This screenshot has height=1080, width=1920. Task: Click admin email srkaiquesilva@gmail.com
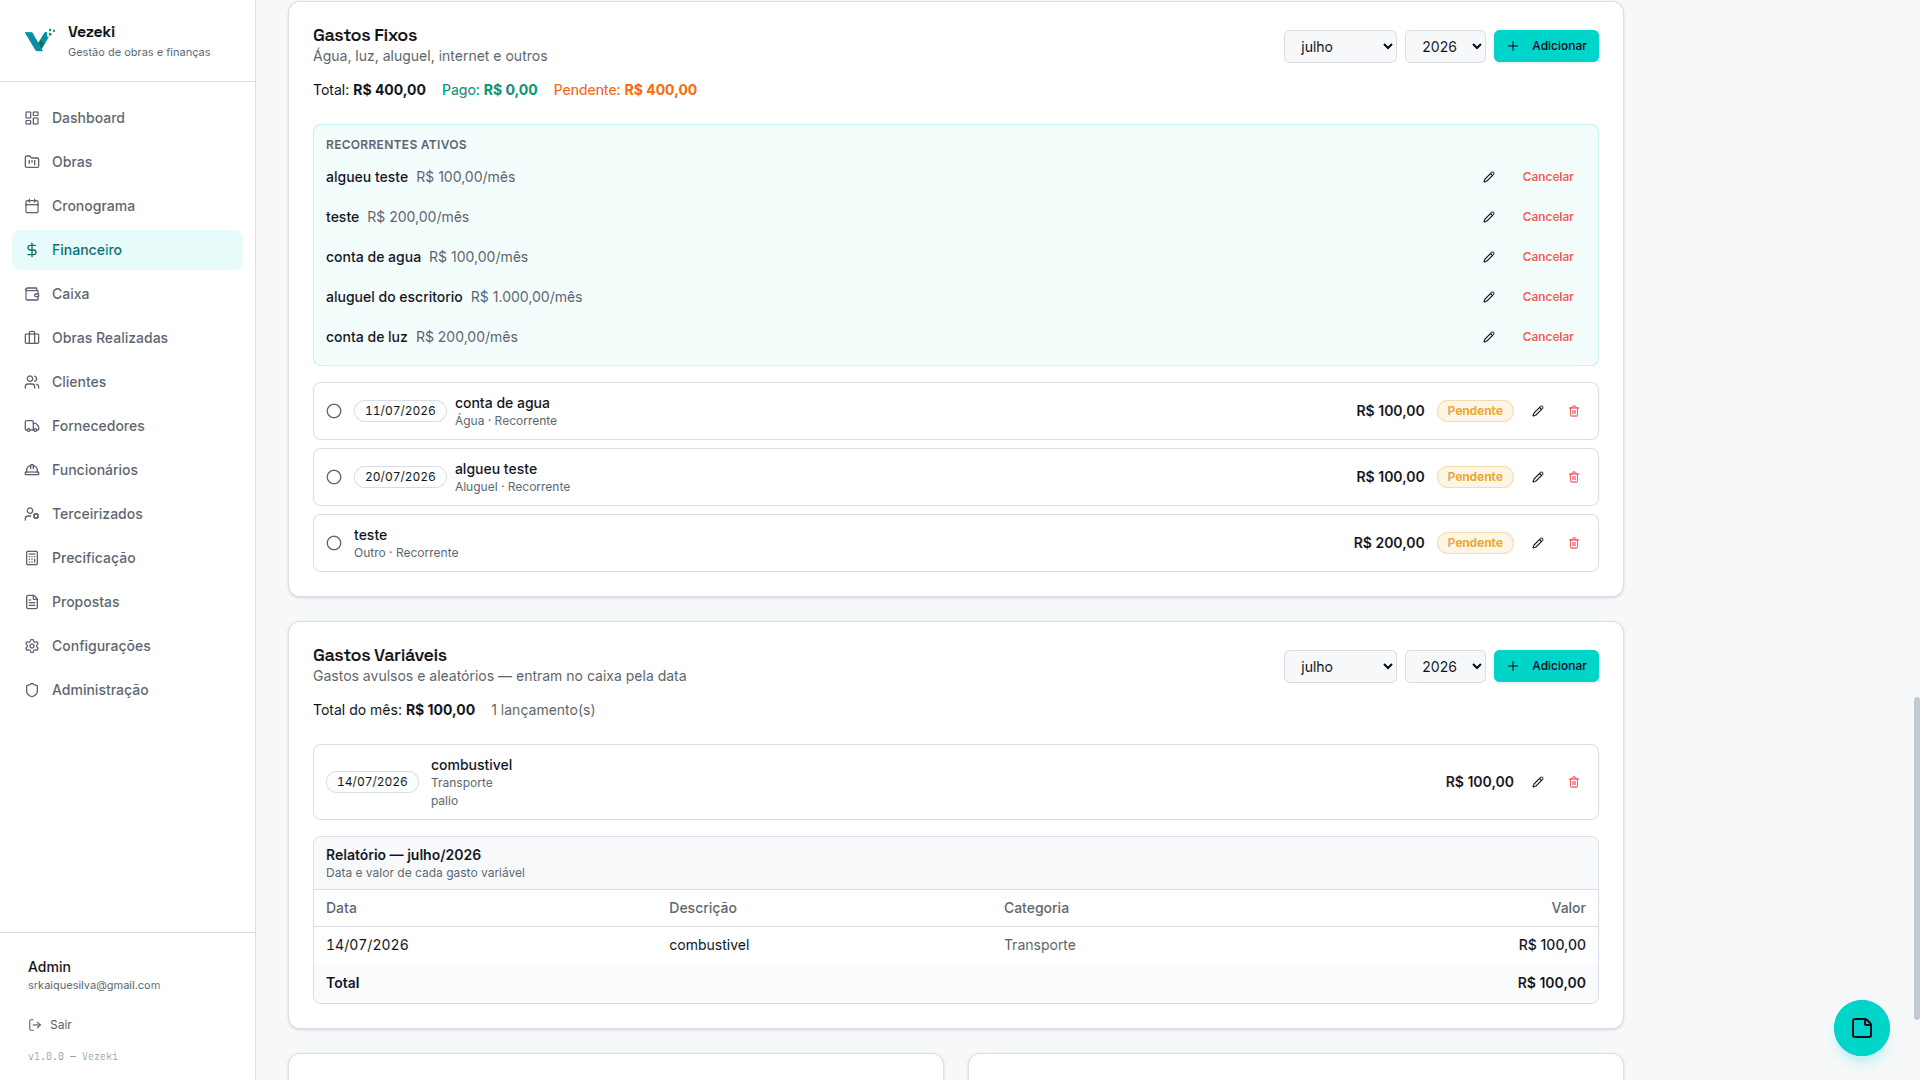pos(94,985)
